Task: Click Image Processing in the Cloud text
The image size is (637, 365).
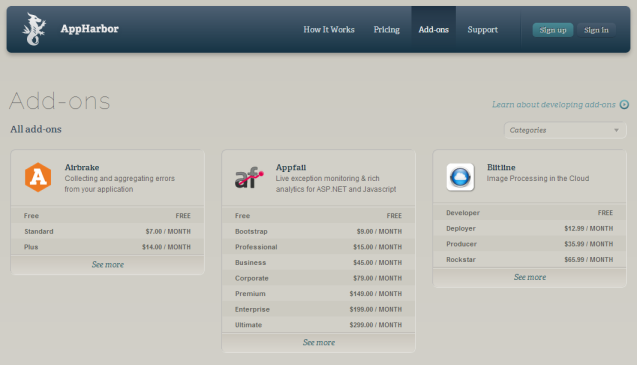Action: (x=538, y=178)
